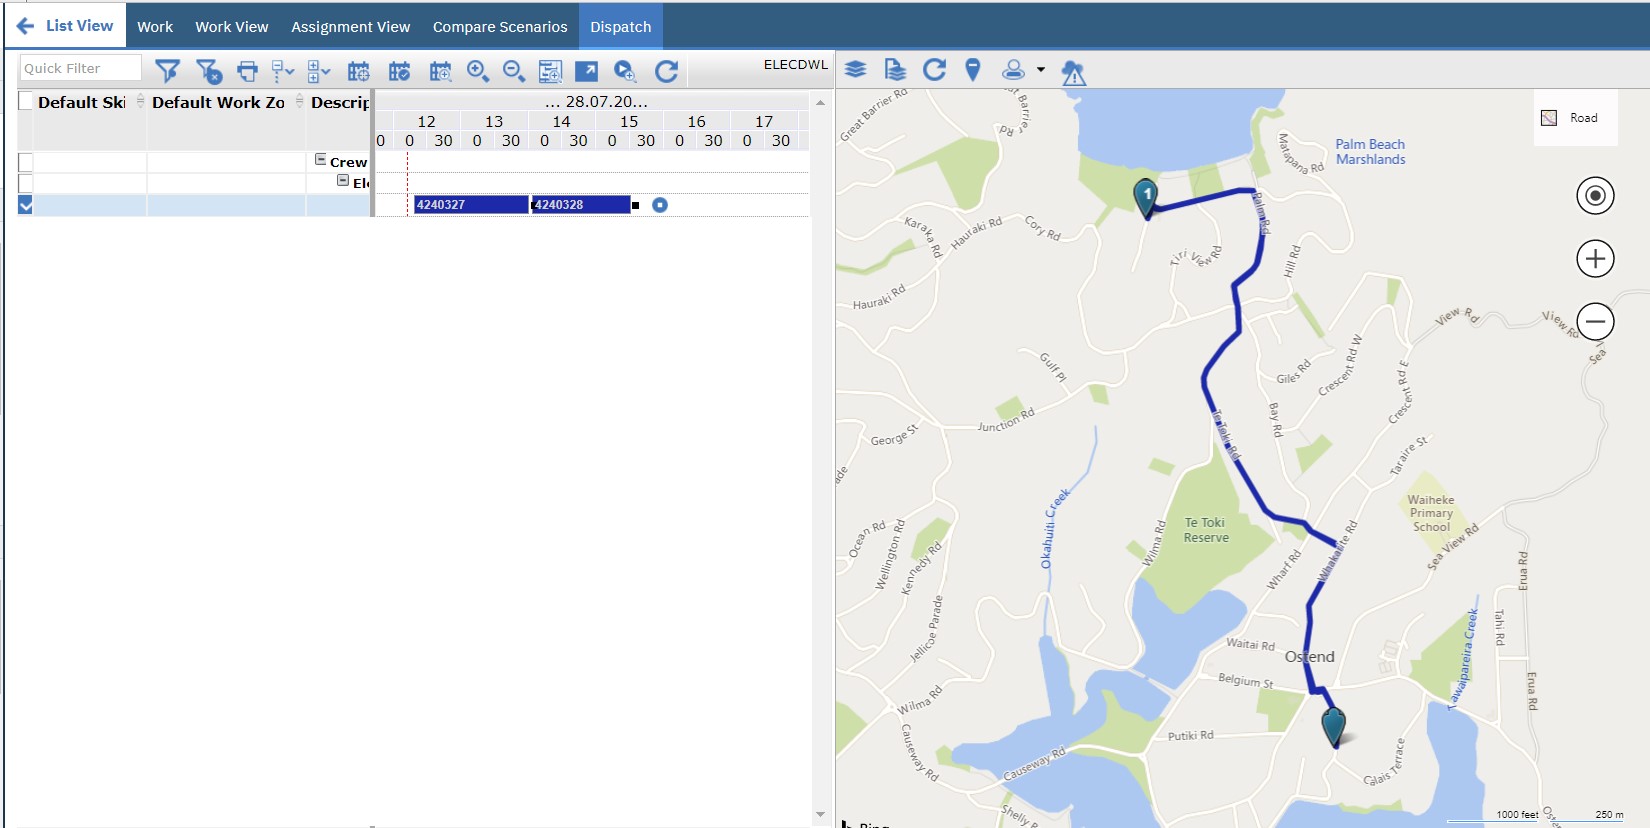This screenshot has width=1650, height=828.
Task: Click the crew person map icon
Action: coord(1014,69)
